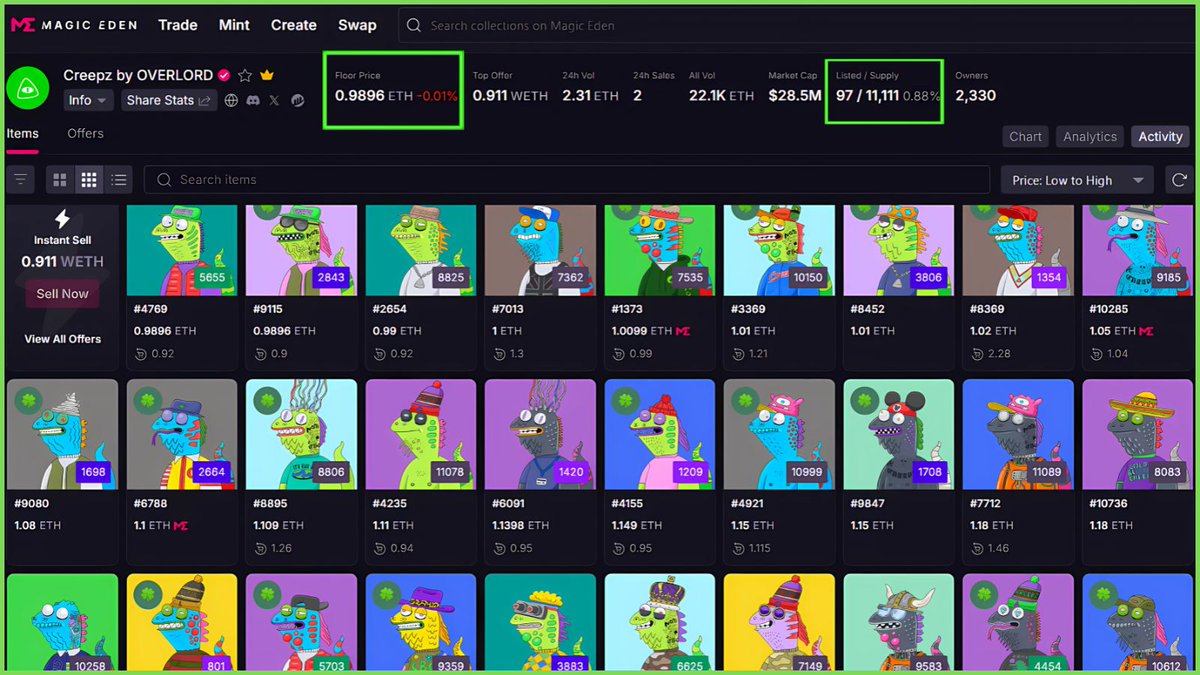
Task: Click the Market Cap value $28.5M
Action: (x=795, y=96)
